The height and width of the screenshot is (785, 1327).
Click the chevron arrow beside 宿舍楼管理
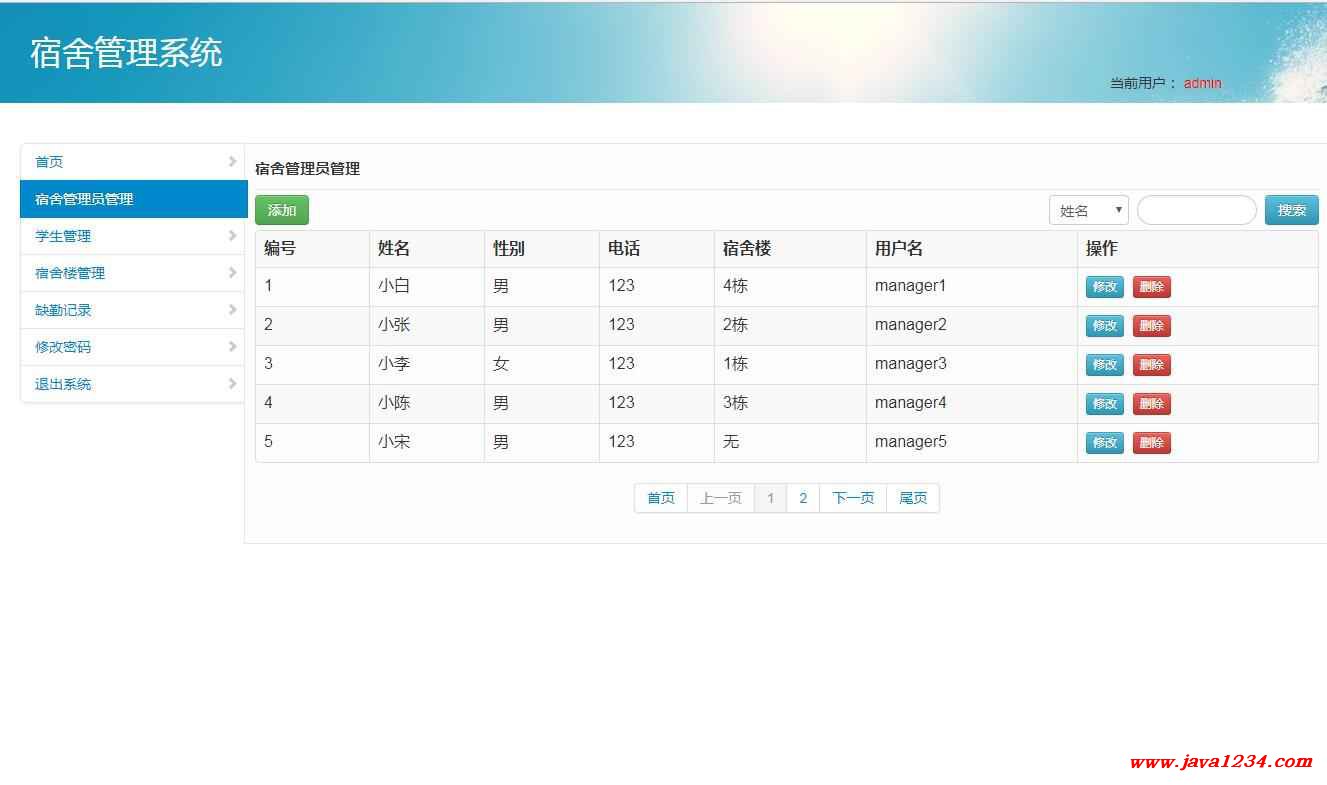232,273
